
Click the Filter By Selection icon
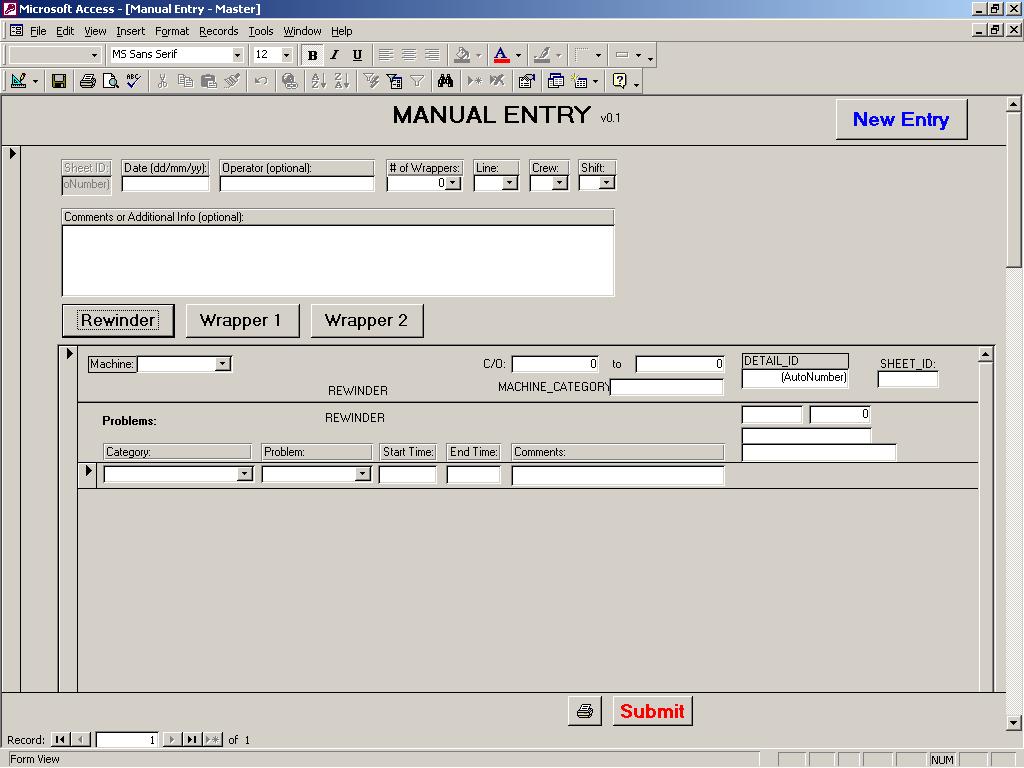click(x=371, y=81)
